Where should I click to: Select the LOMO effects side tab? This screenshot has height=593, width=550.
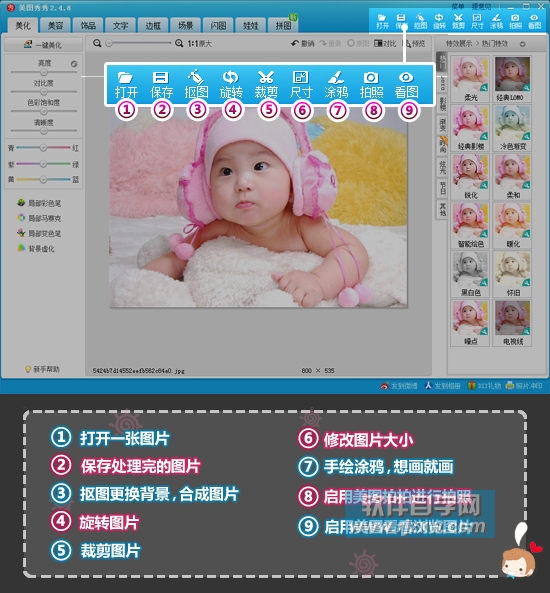pos(442,83)
